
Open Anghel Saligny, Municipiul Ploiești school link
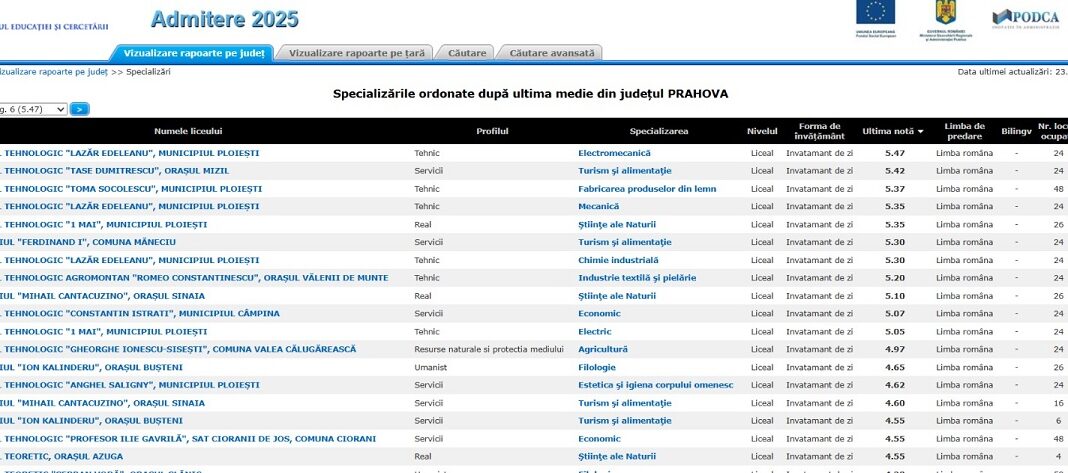click(x=129, y=385)
